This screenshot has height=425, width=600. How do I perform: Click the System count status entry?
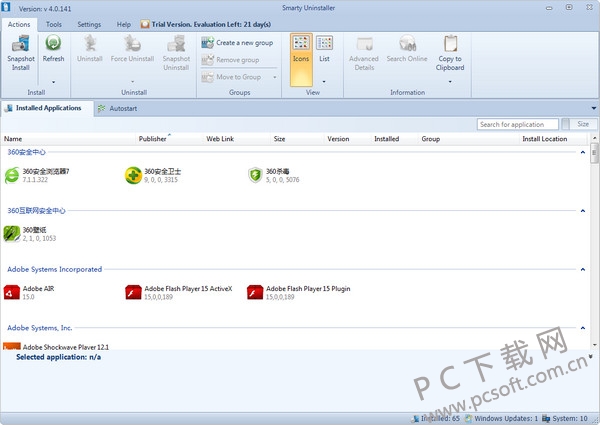point(565,418)
